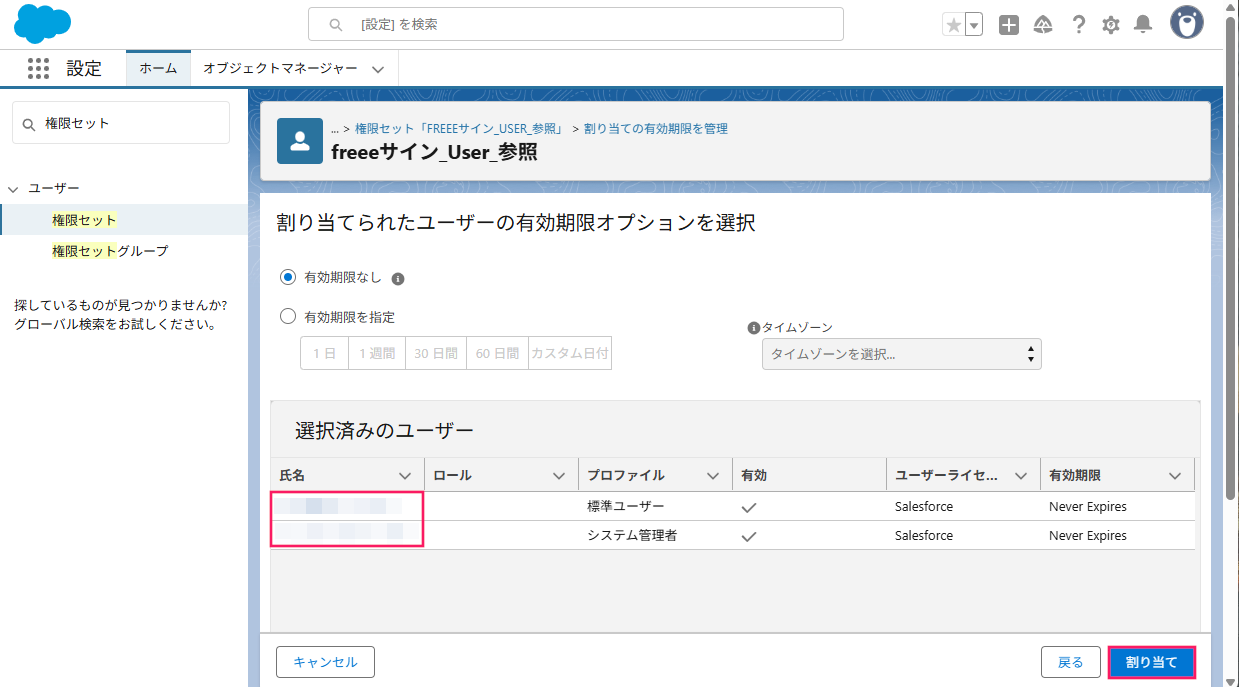1239x687 pixels.
Task: Click the 割り当て button
Action: click(1151, 662)
